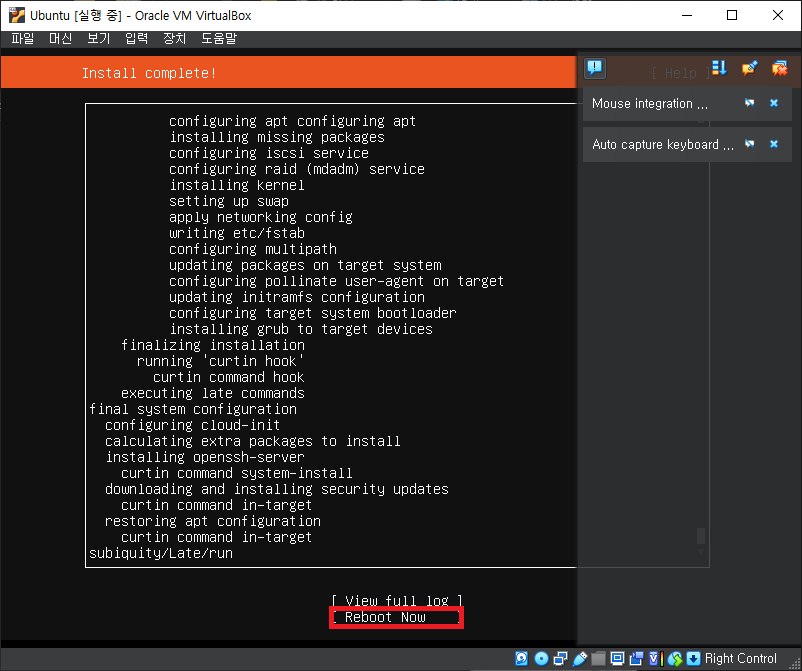The image size is (802, 671).
Task: Open the 도움말 (Help) menu
Action: point(218,38)
